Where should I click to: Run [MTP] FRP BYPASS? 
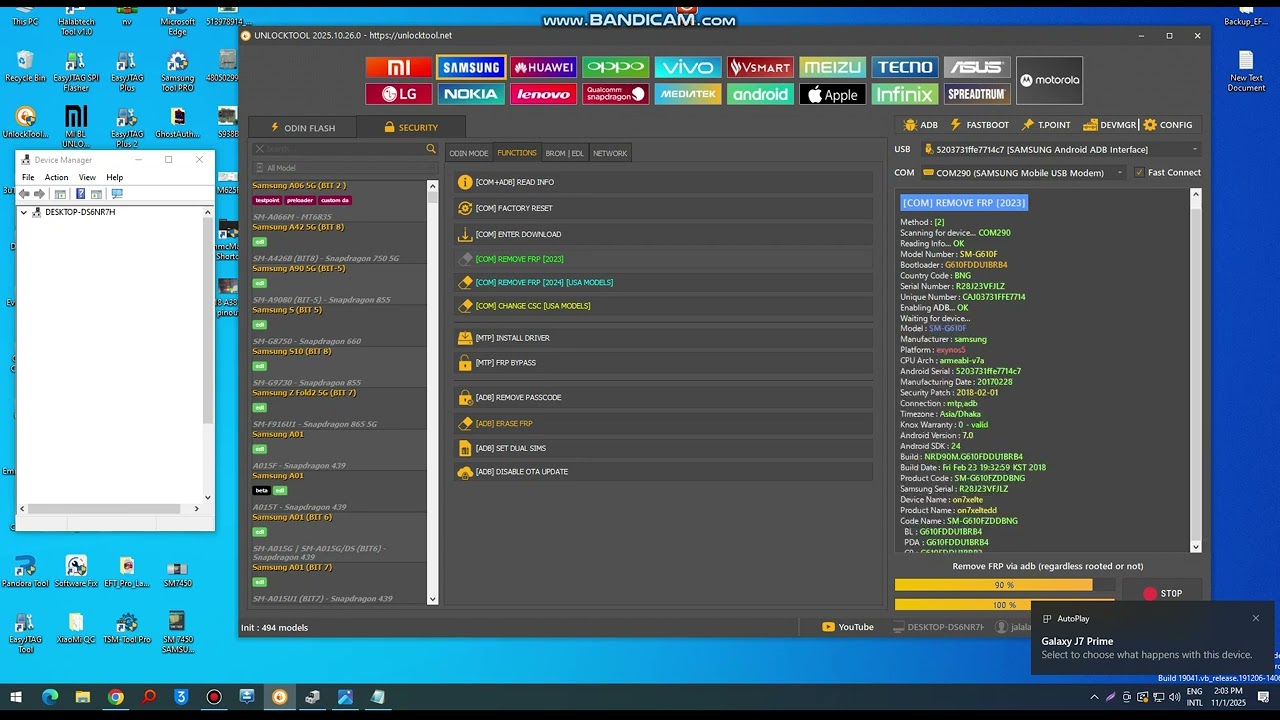point(663,363)
